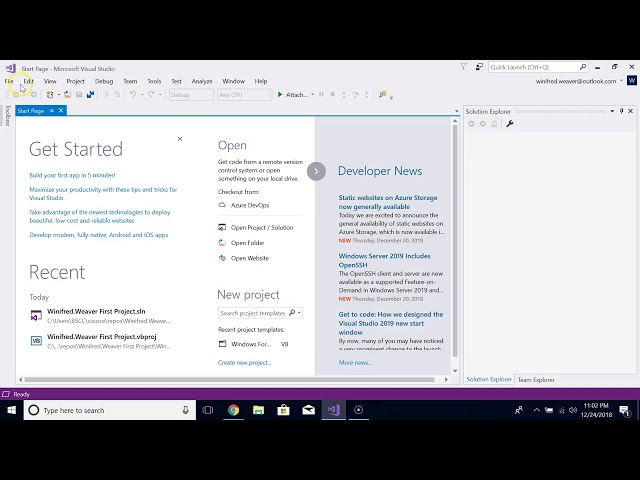Open the File menu

9,81
